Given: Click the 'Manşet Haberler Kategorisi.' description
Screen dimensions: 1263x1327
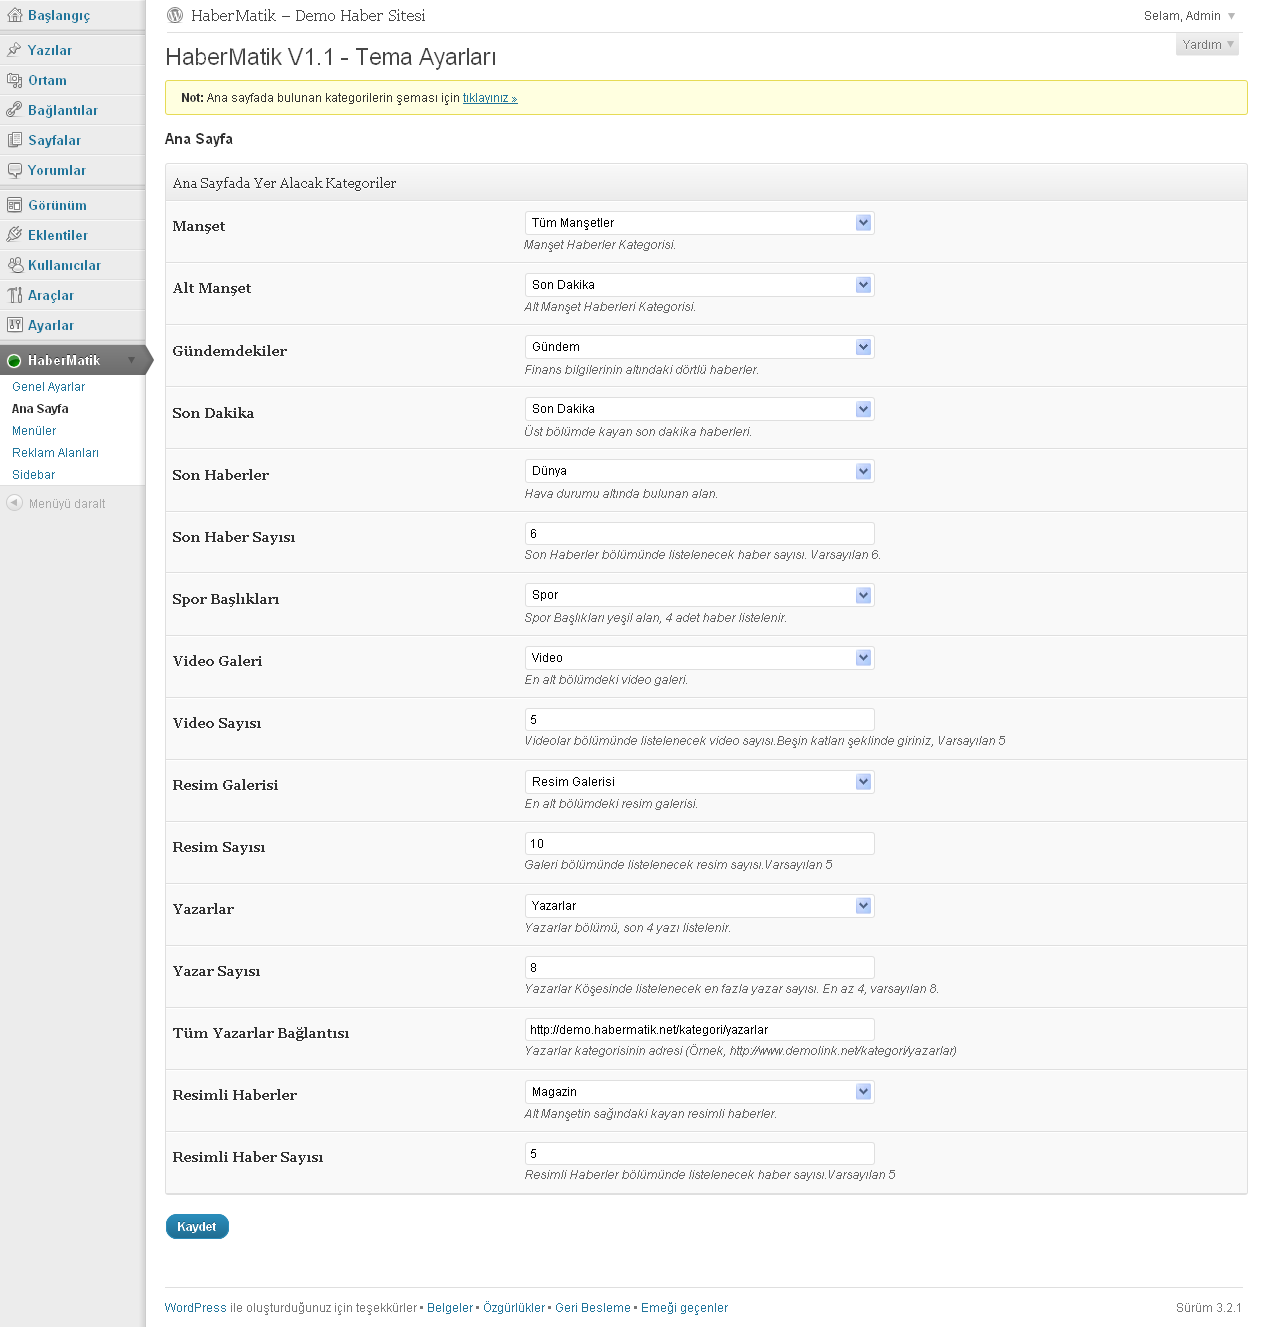Looking at the screenshot, I should pyautogui.click(x=600, y=245).
